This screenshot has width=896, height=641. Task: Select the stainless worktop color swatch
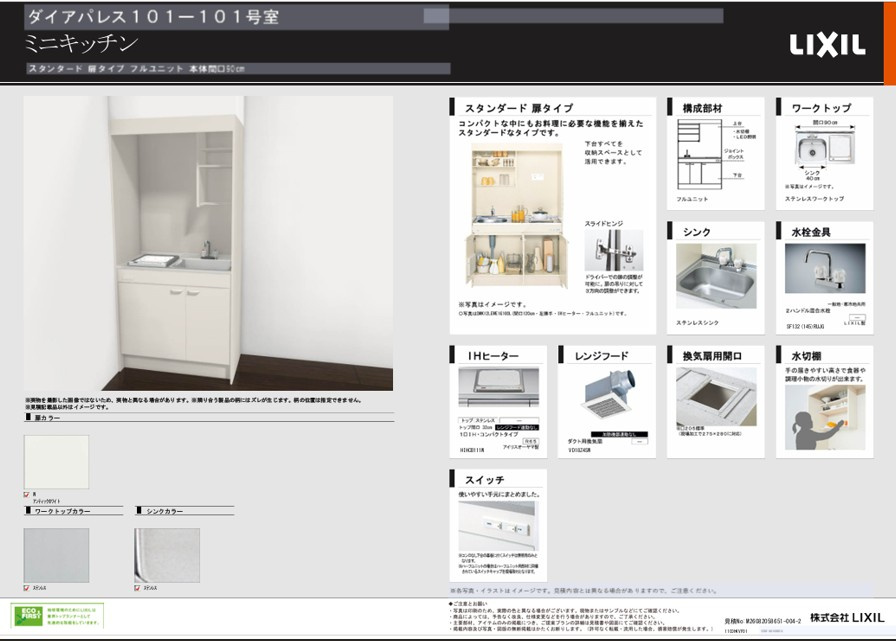click(x=56, y=555)
